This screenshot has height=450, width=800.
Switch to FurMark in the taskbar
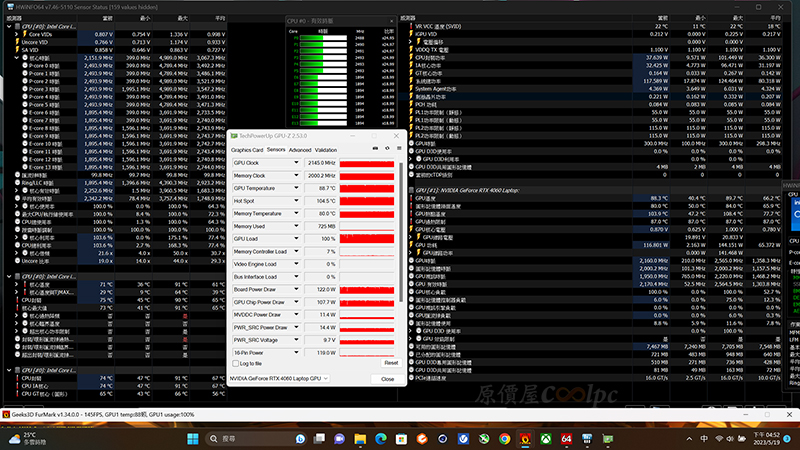(x=525, y=439)
